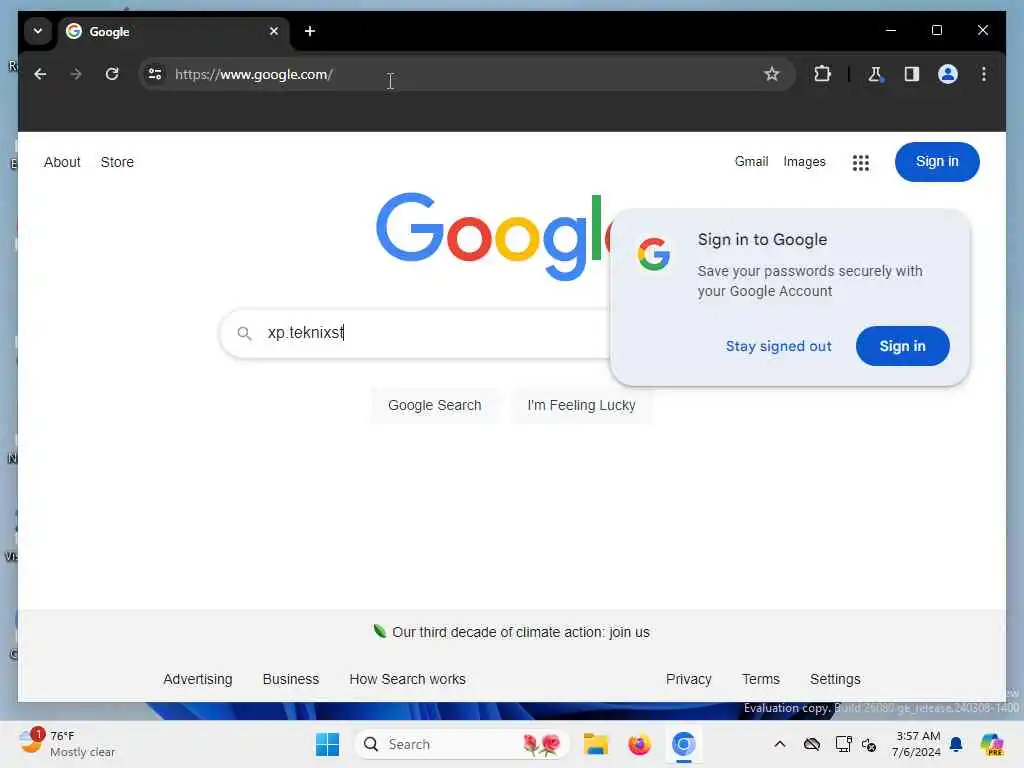Open the Google apps grid
The image size is (1024, 768).
[860, 163]
